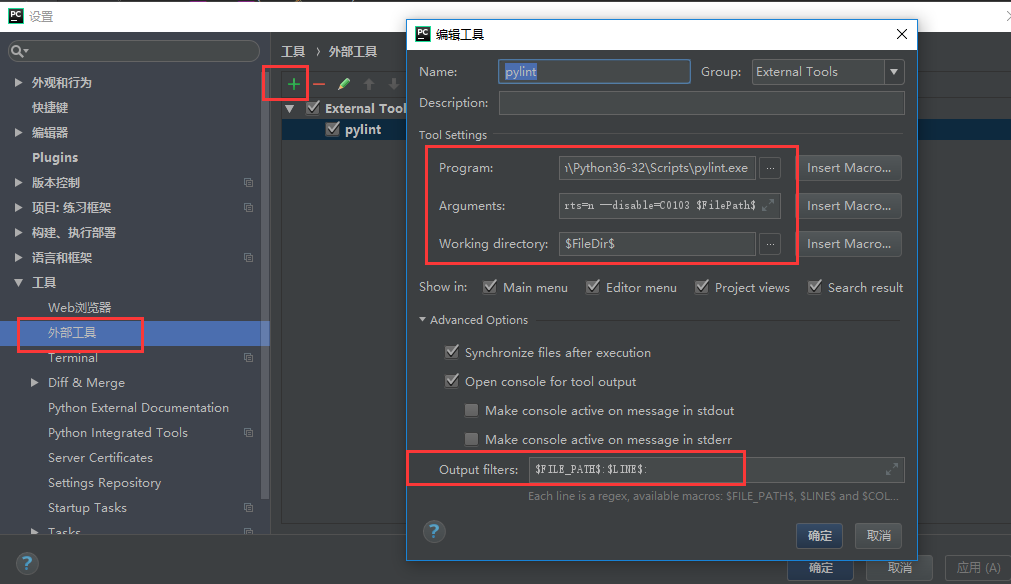
Task: Click the up arrow to move the tool up
Action: 369,84
